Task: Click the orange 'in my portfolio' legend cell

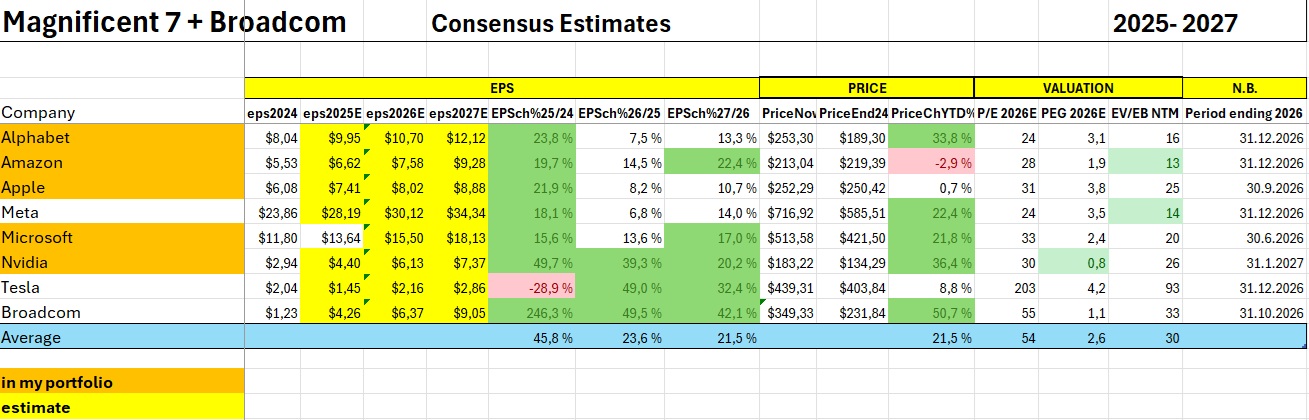Action: [x=122, y=383]
